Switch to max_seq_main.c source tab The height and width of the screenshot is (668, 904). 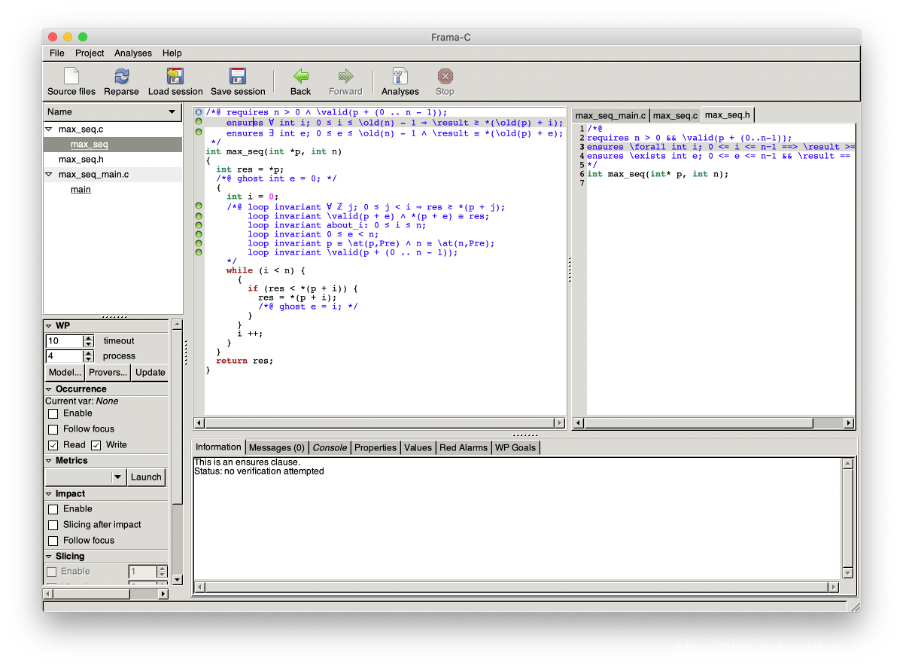[x=610, y=116]
